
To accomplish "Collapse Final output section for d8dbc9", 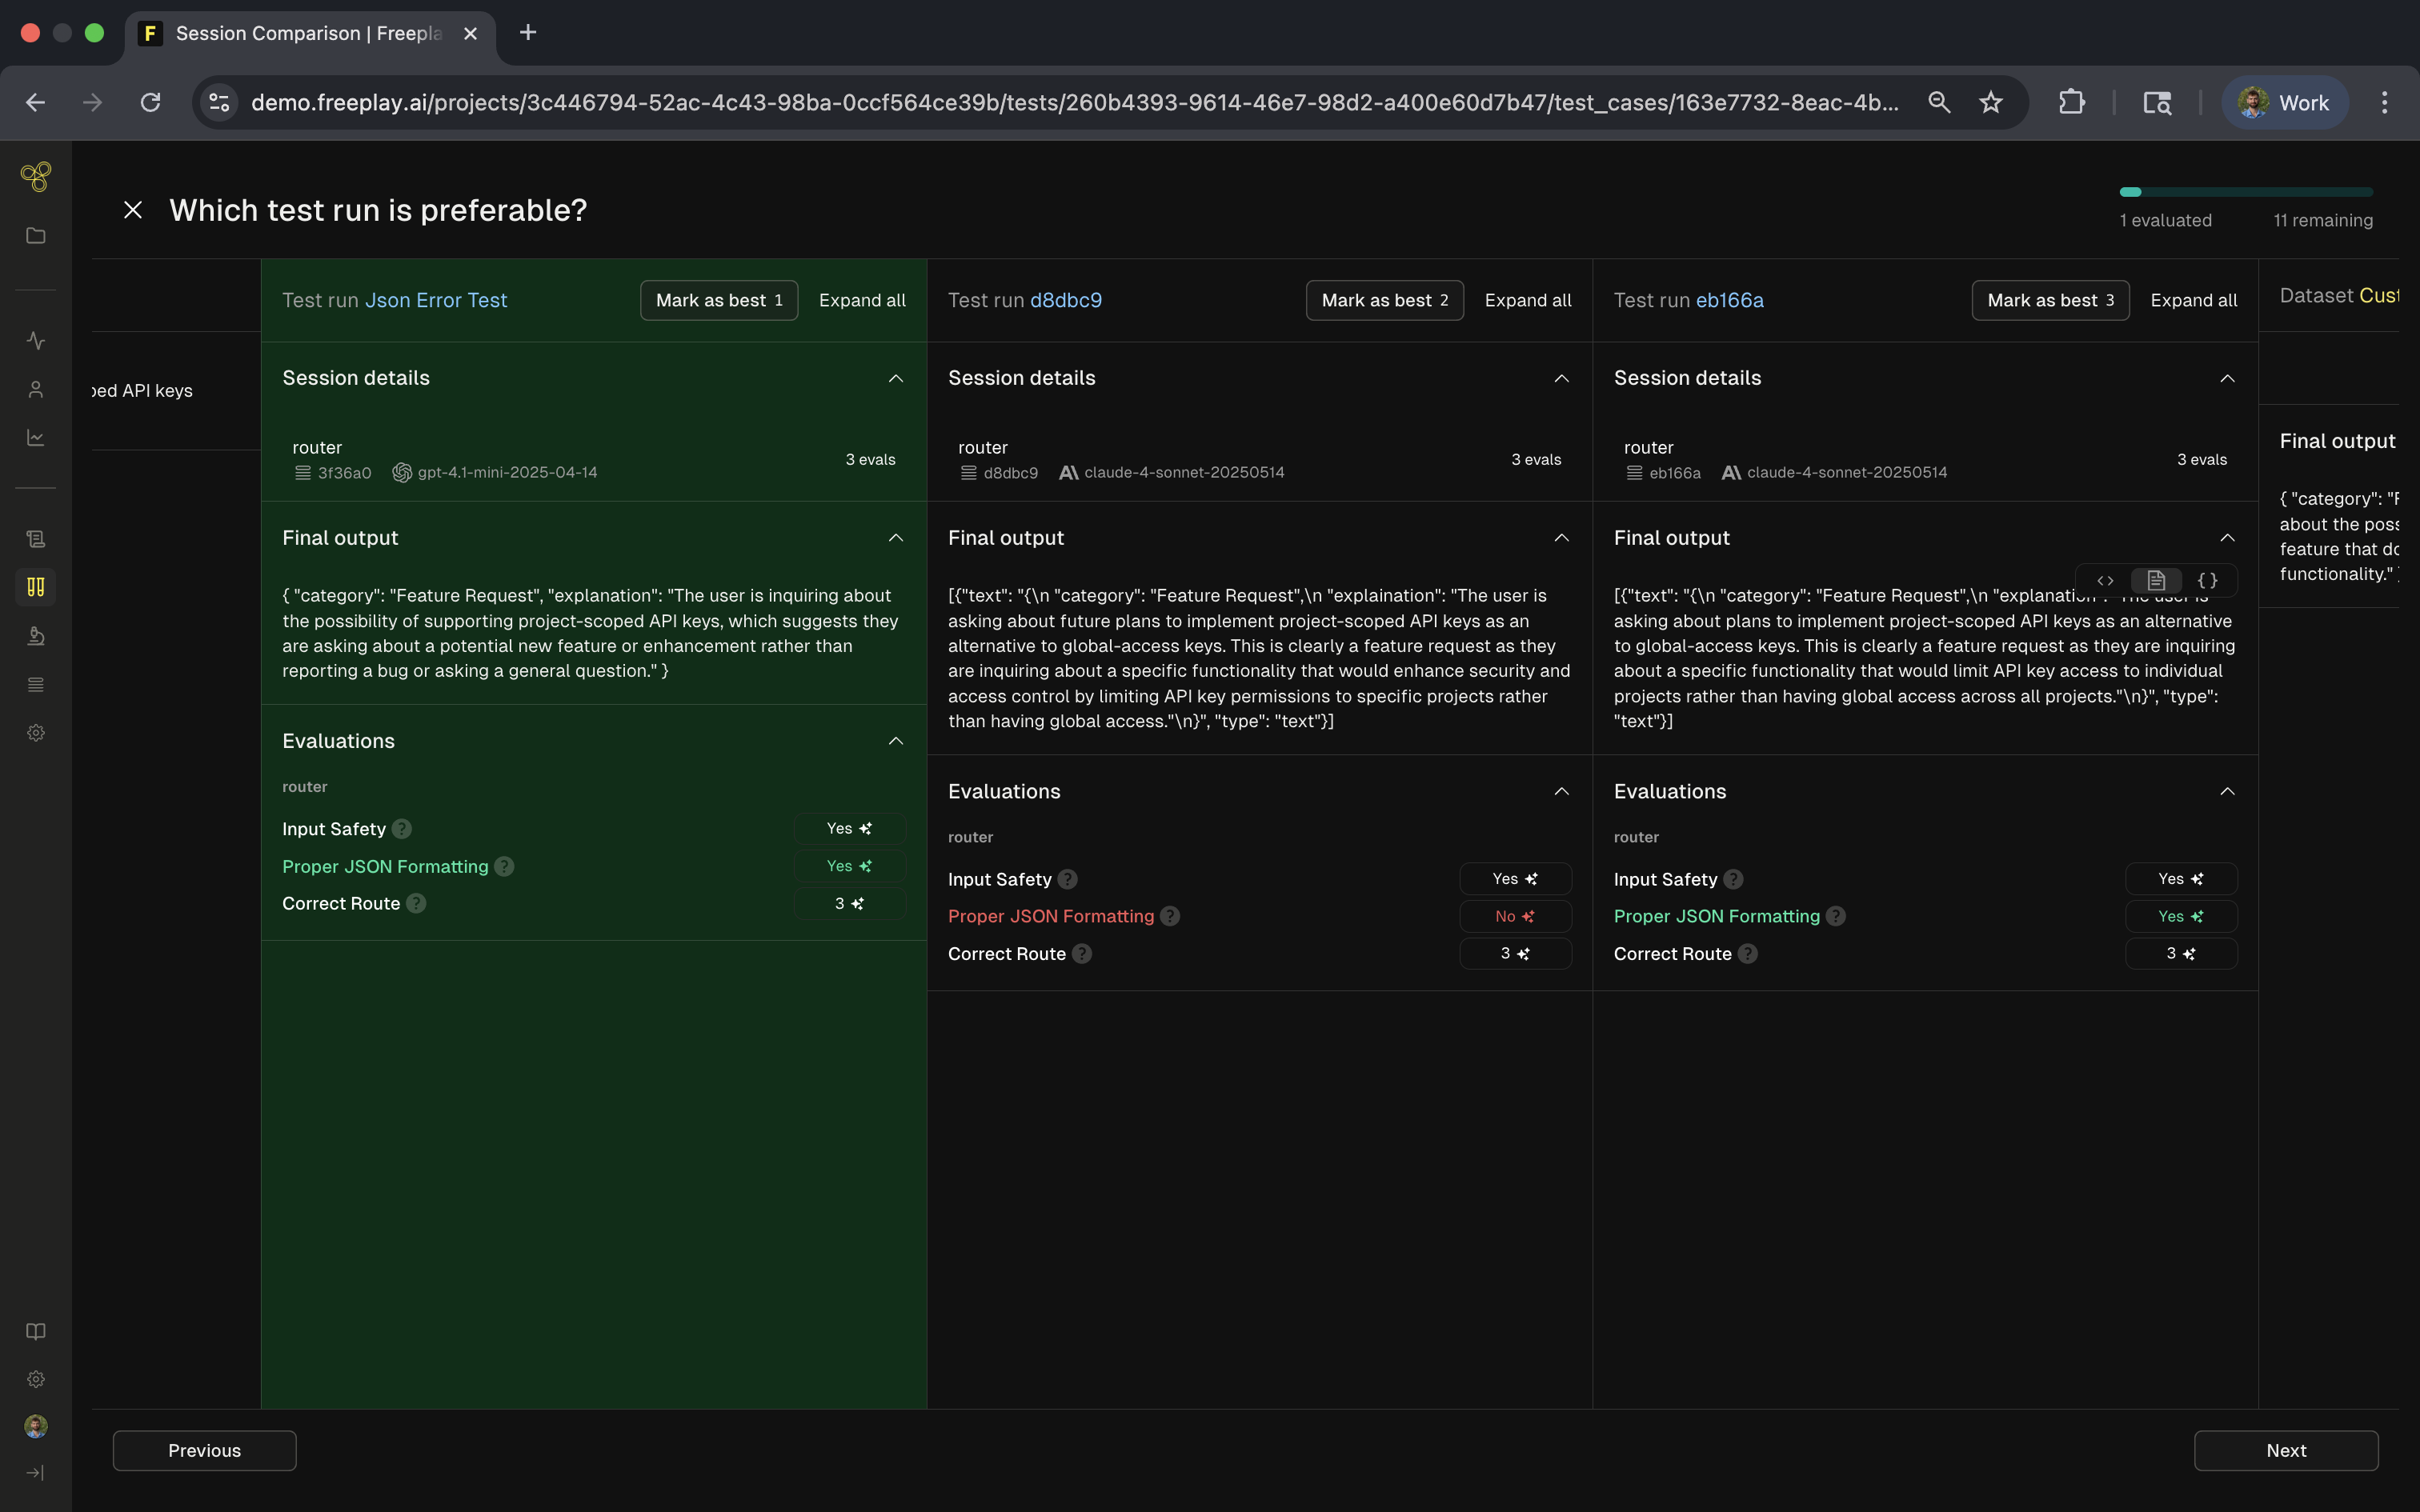I will (x=1561, y=538).
